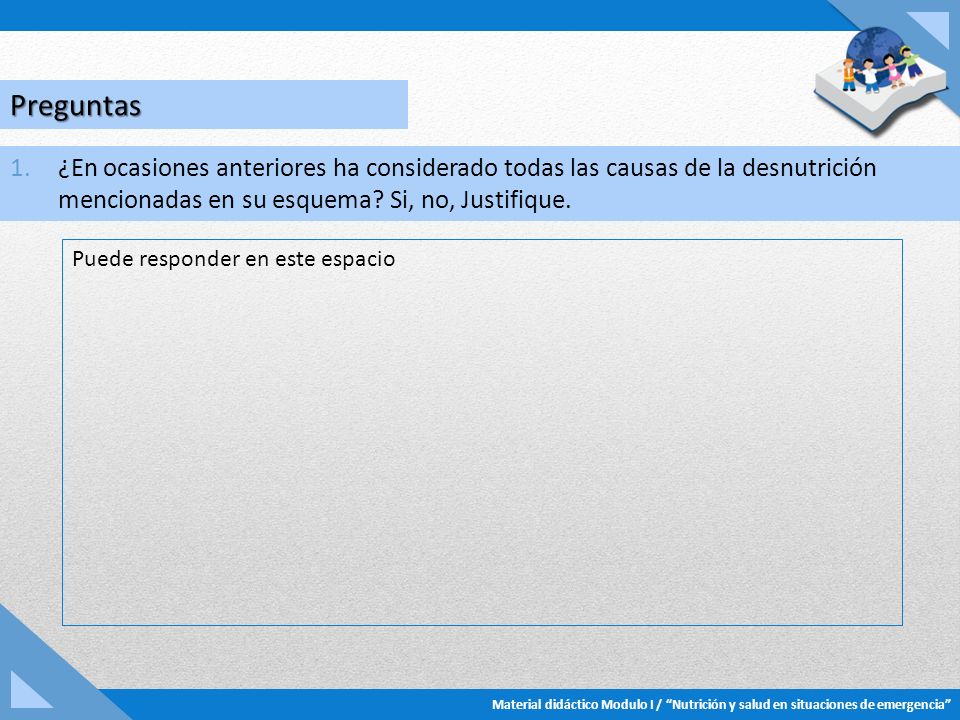960x720 pixels.
Task: Click the "Puede responder en este espacio" answer box
Action: [482, 432]
